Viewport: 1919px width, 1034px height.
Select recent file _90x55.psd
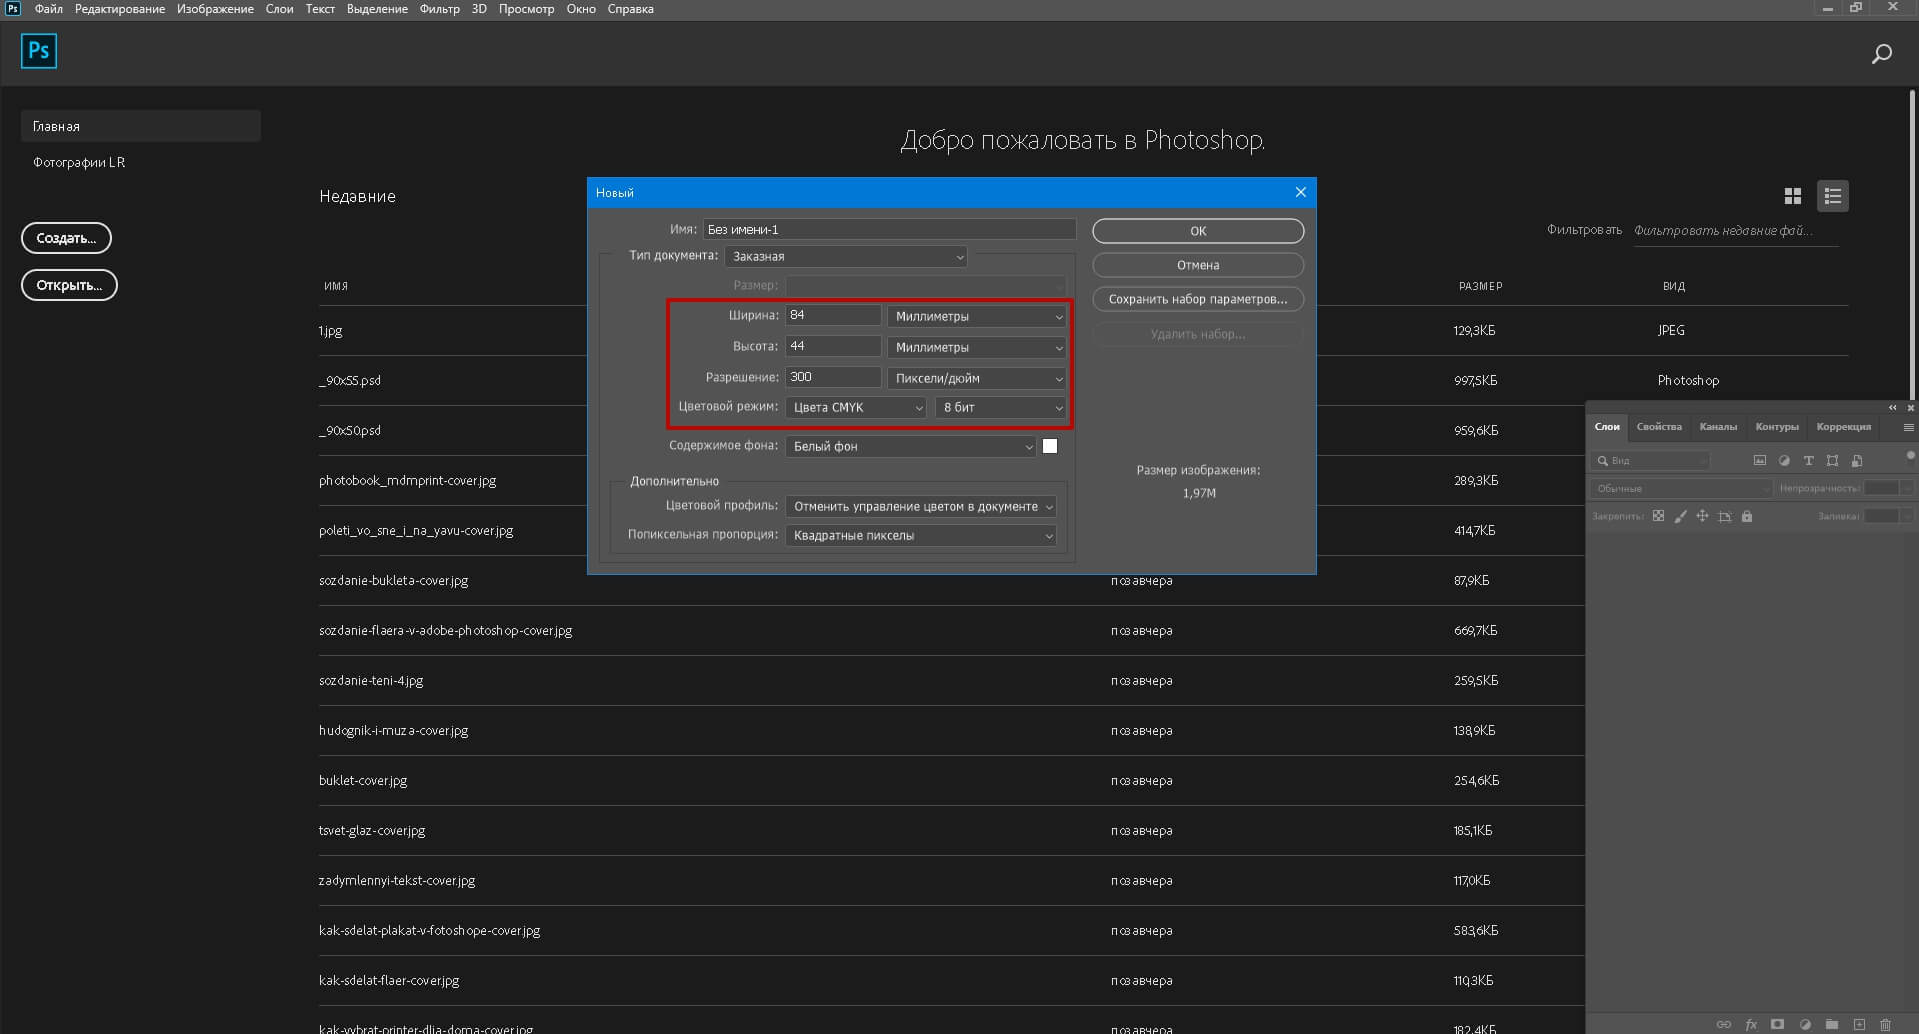tap(350, 381)
